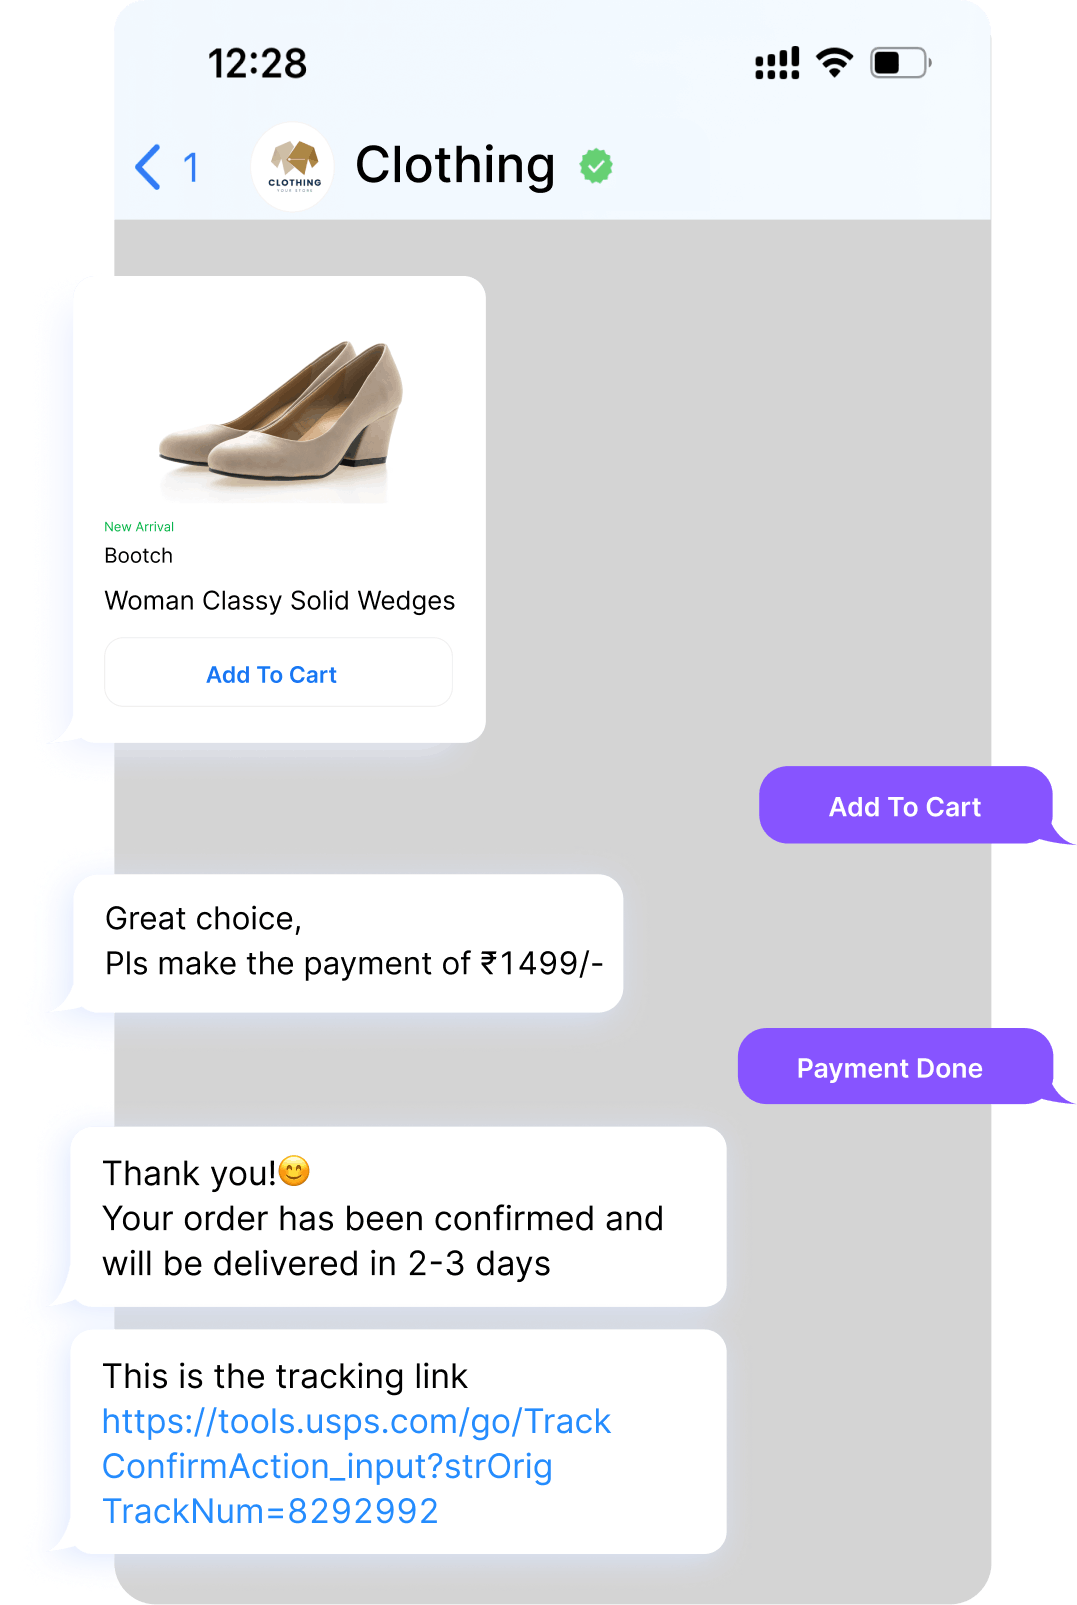
Task: Tap the unread count number 1
Action: [x=191, y=167]
